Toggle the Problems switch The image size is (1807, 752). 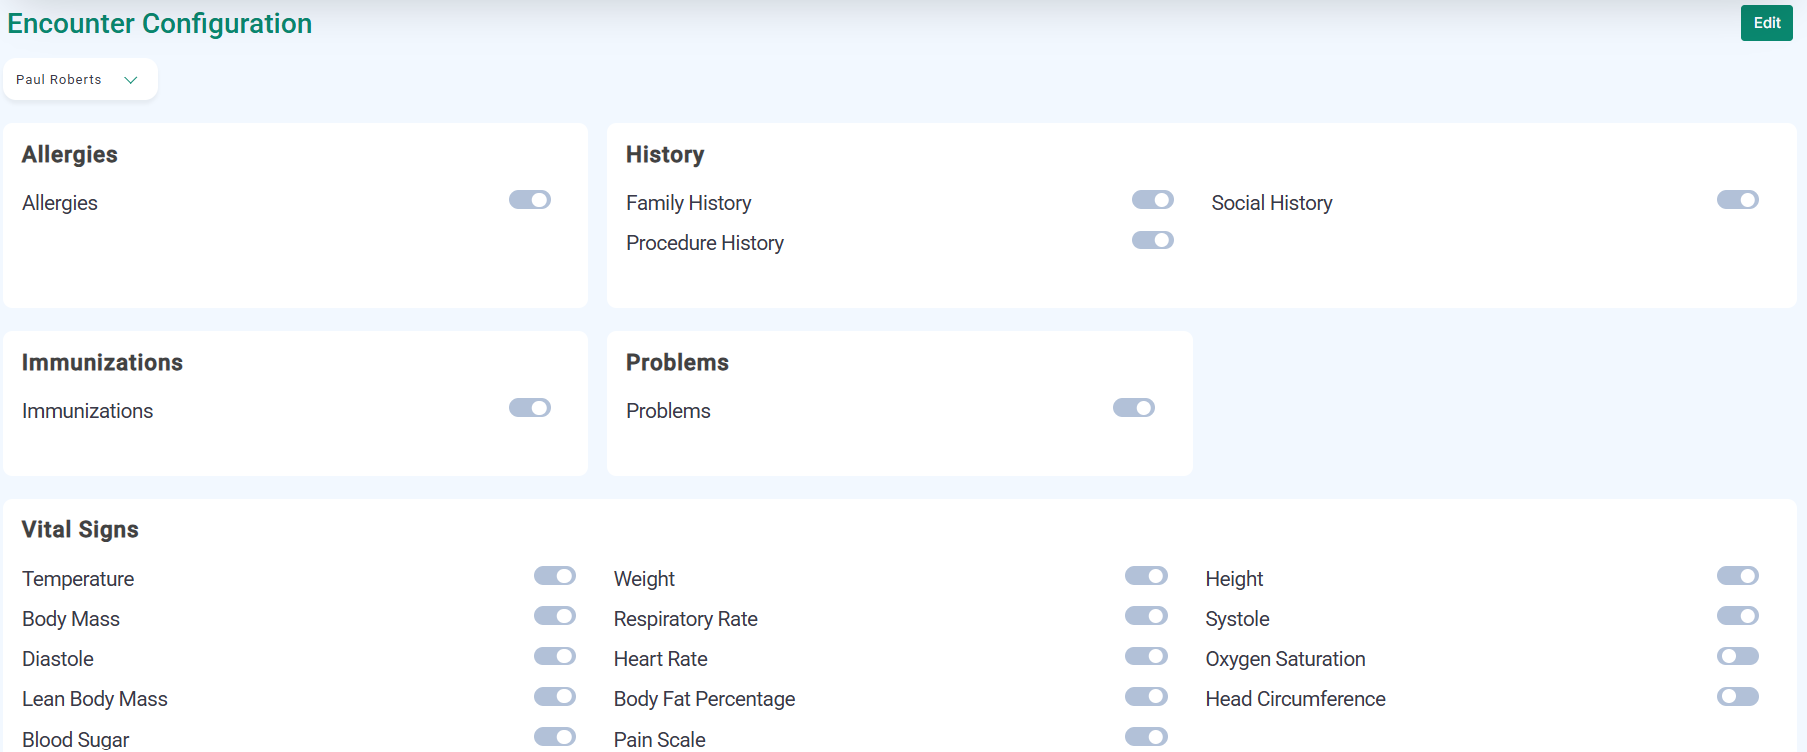tap(1133, 408)
